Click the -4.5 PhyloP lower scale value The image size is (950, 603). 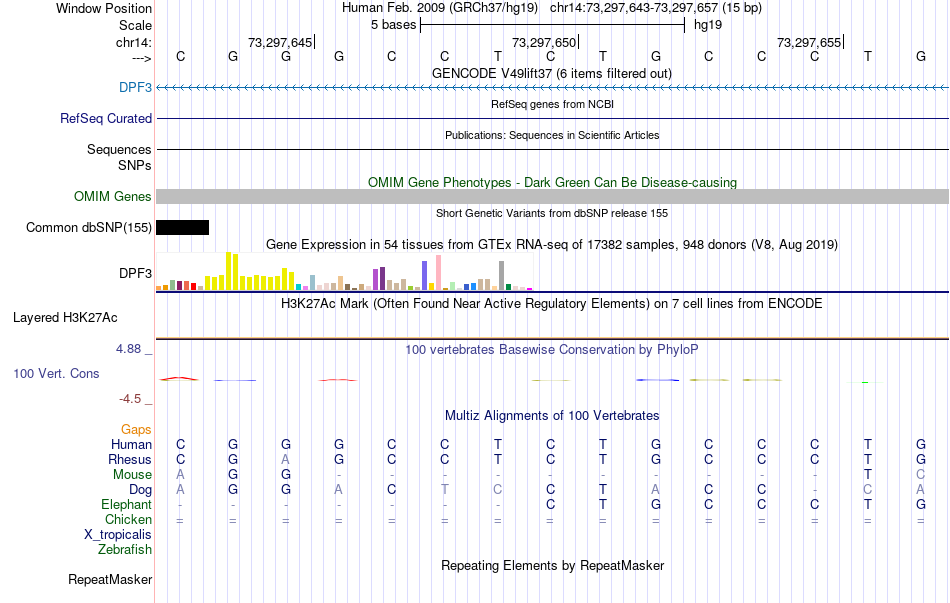pyautogui.click(x=130, y=399)
